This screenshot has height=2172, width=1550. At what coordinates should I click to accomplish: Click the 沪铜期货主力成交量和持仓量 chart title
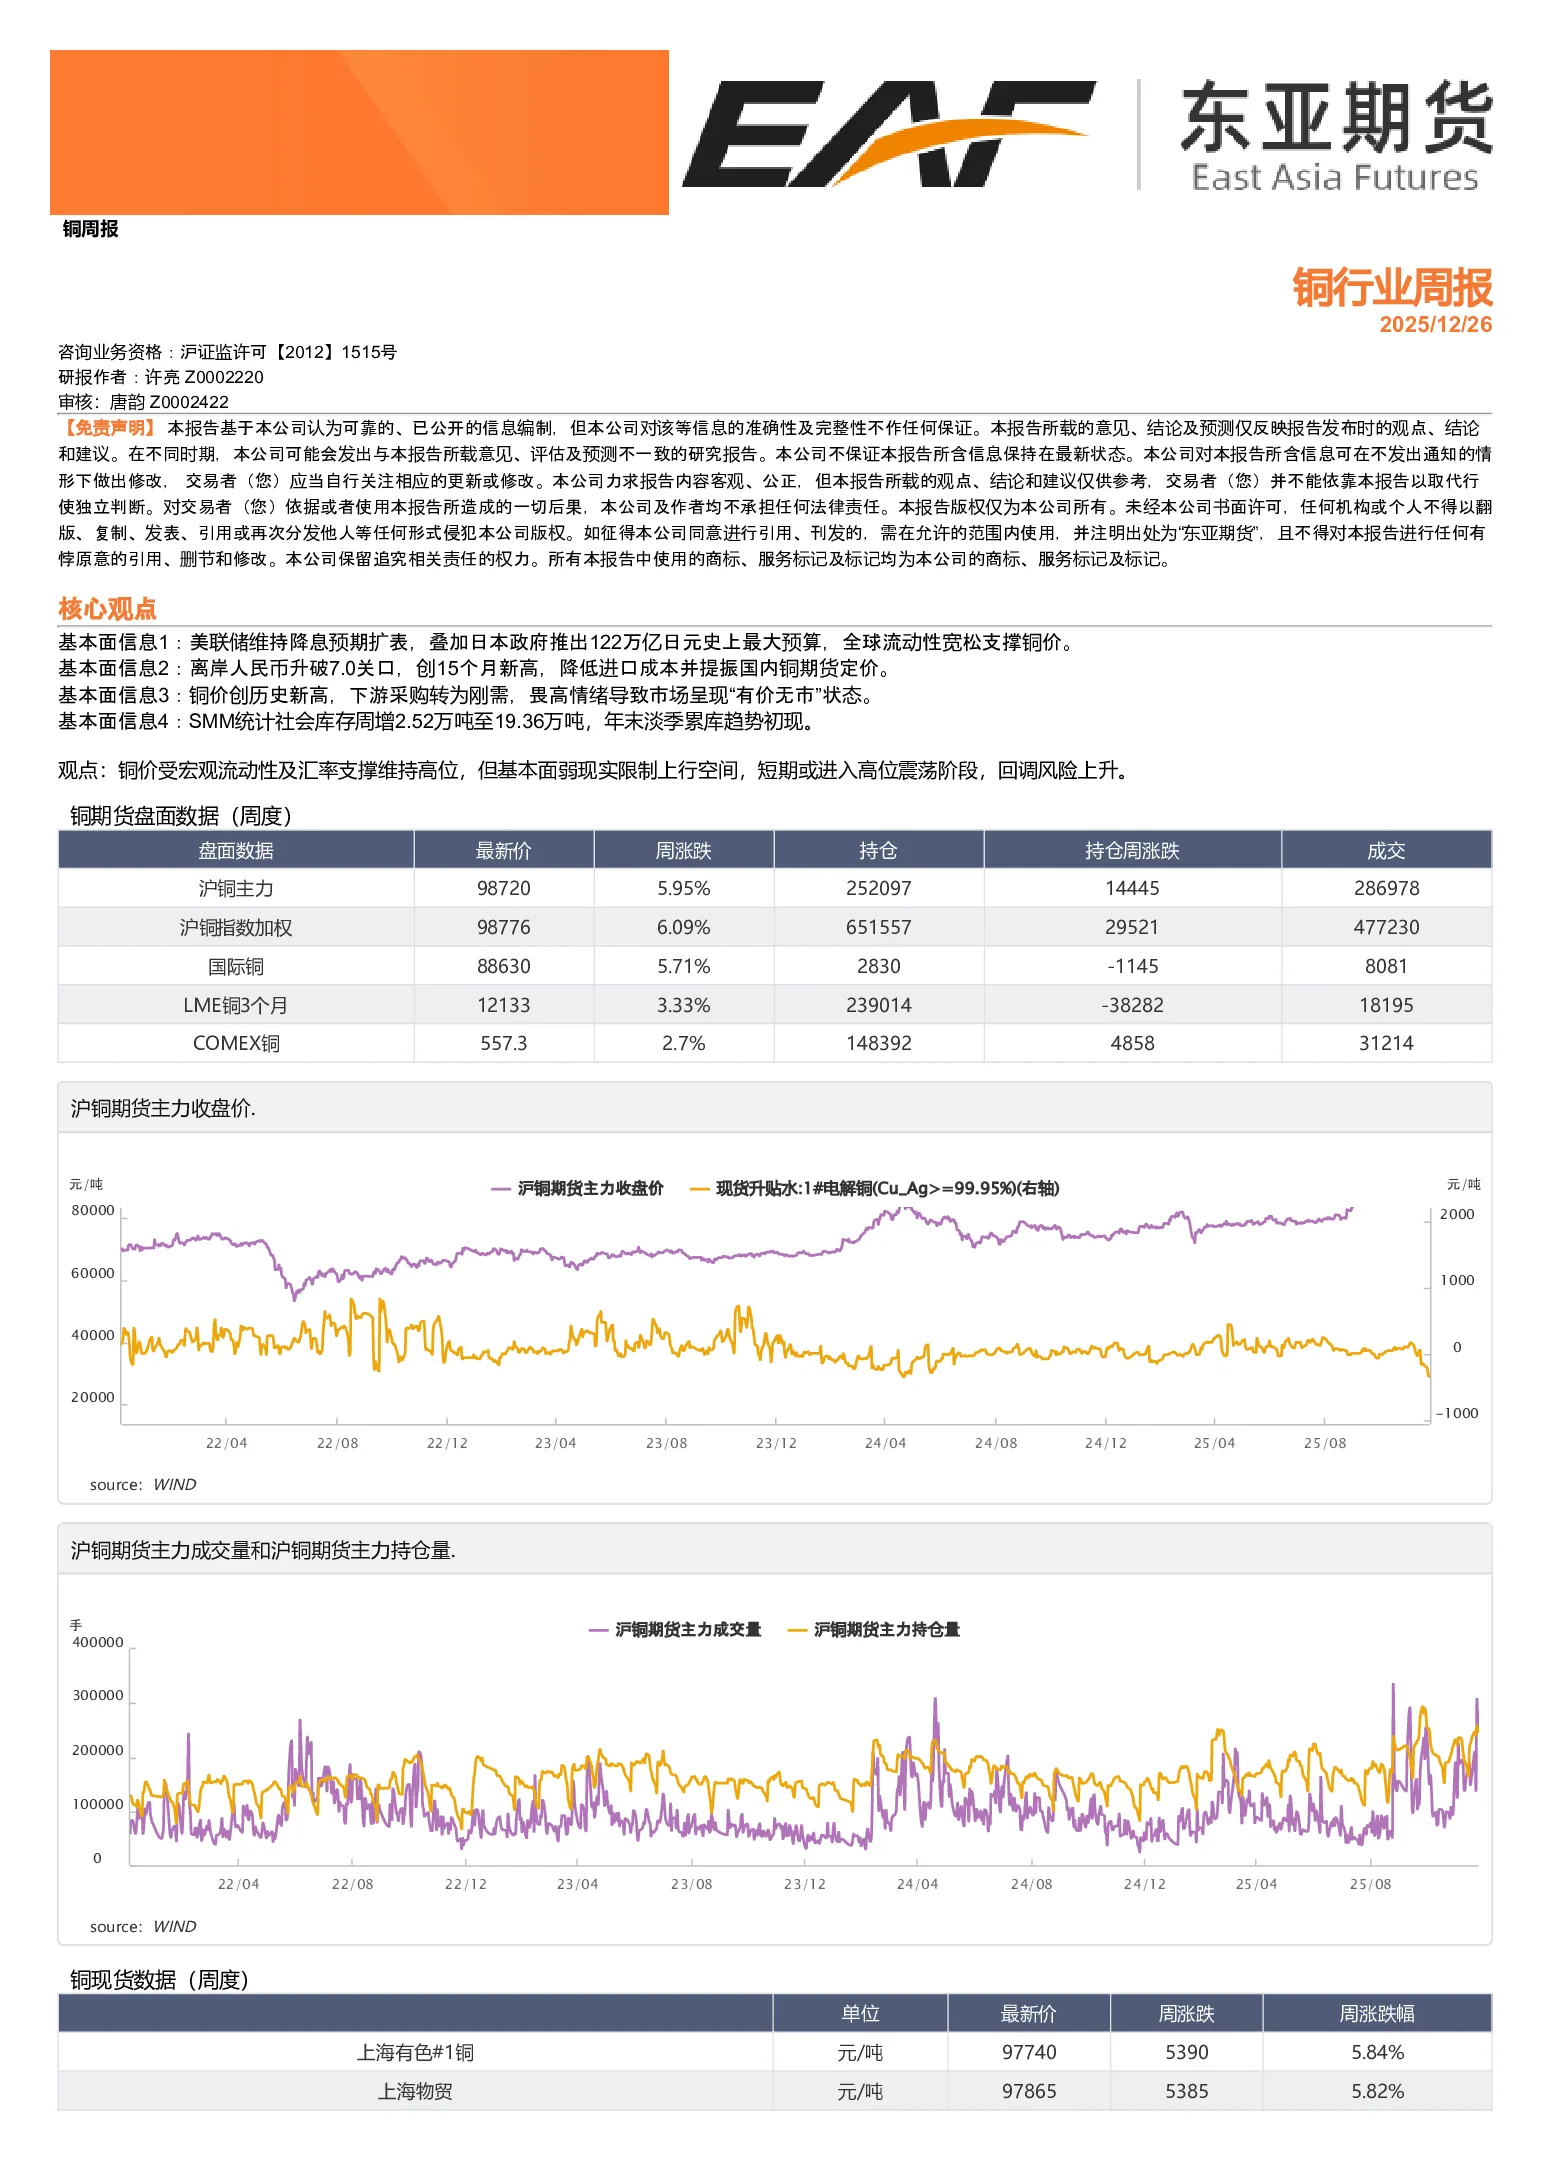[263, 1550]
